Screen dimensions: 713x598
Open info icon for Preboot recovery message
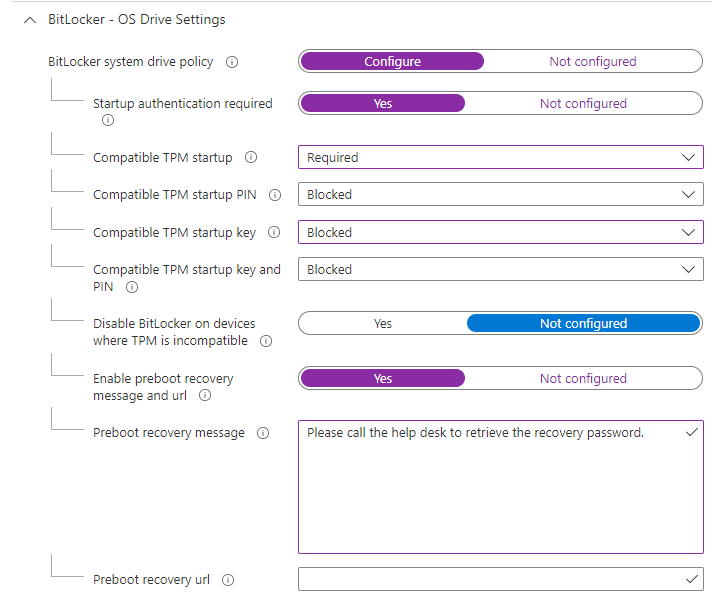pos(263,433)
